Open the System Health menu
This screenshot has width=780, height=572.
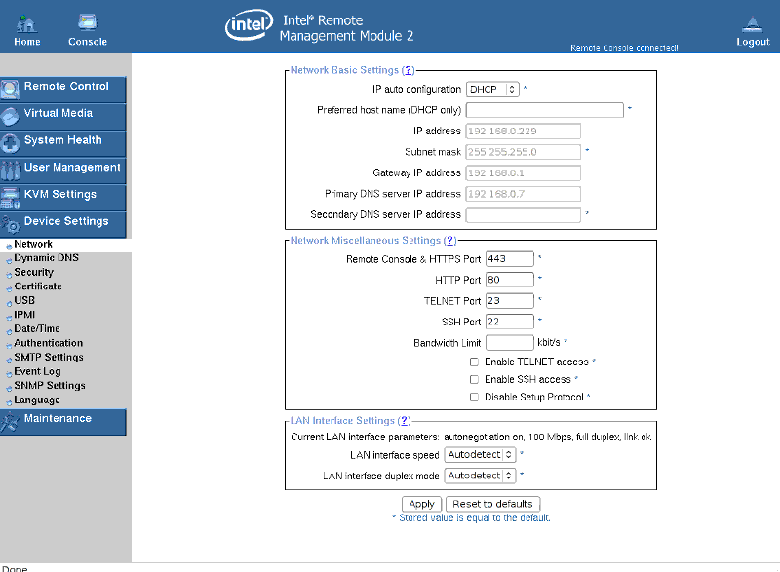click(x=63, y=143)
